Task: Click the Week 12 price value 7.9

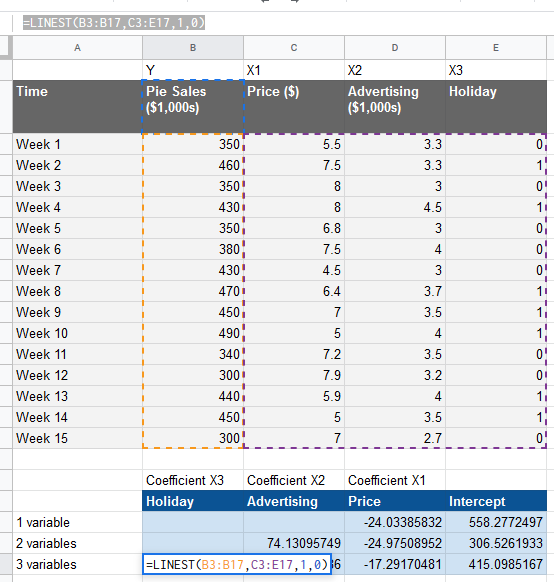Action: coord(294,375)
